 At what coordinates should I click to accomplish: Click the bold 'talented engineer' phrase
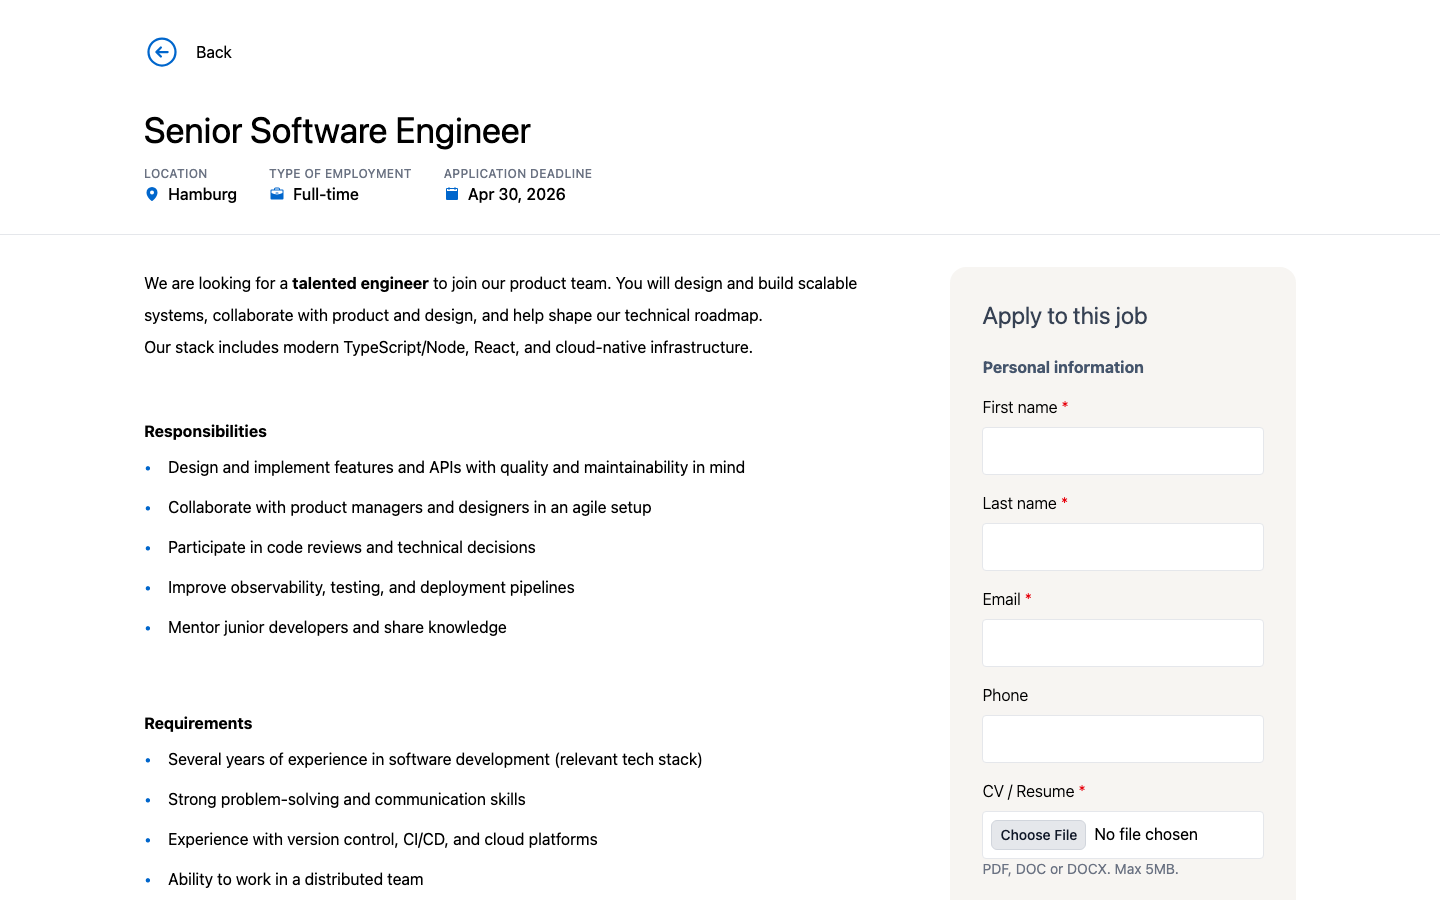(360, 283)
